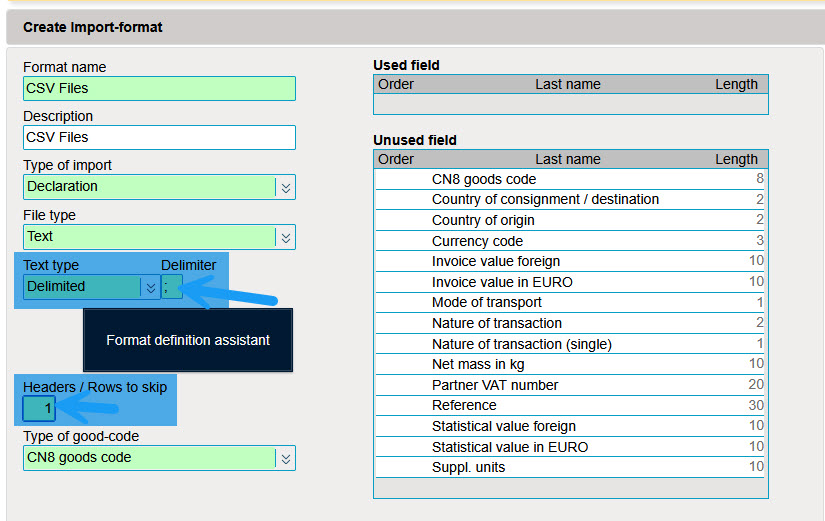Select Country of consignment / destination row
Image resolution: width=825 pixels, height=521 pixels.
click(570, 199)
